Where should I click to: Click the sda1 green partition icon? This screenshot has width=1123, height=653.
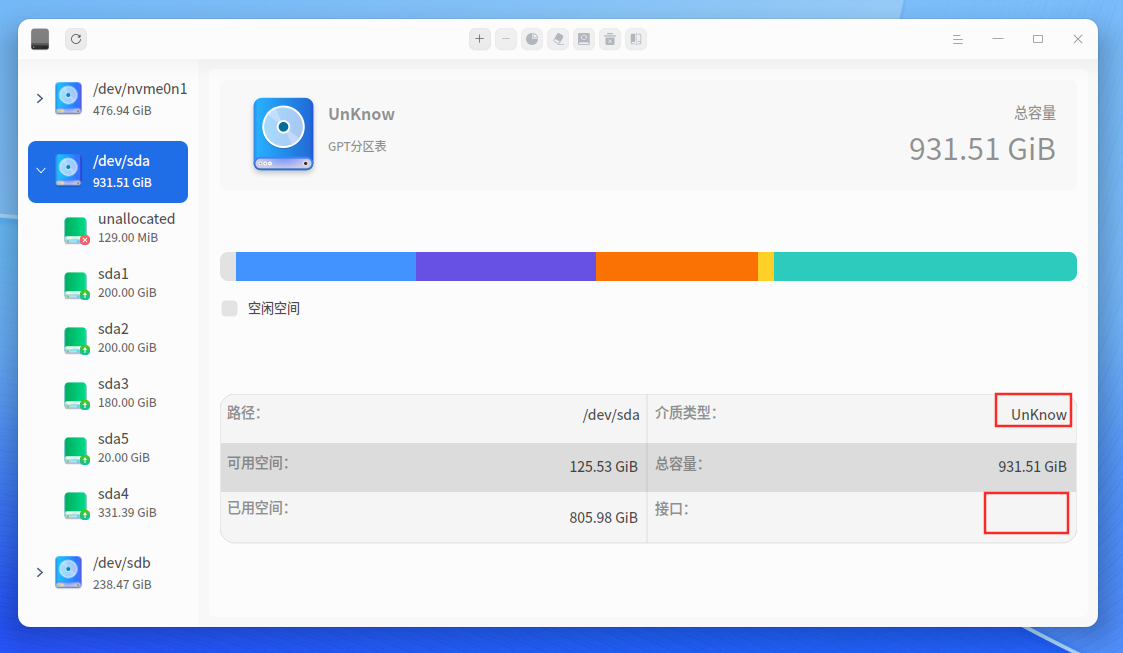[76, 285]
